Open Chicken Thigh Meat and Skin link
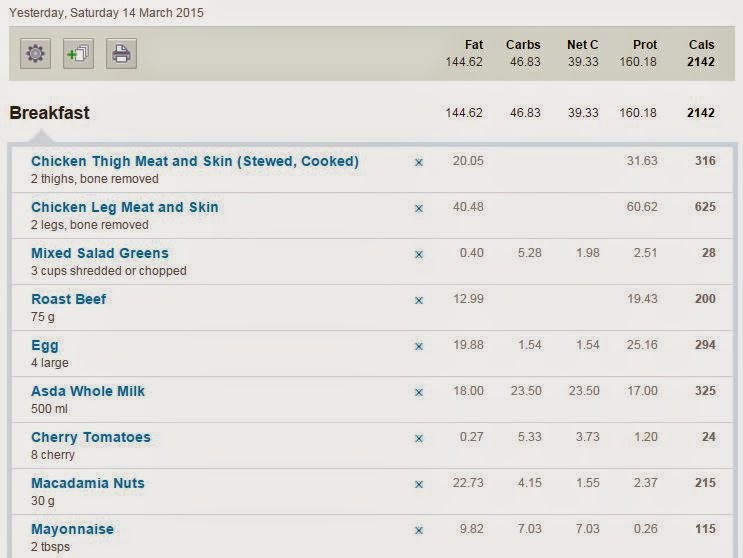The image size is (743, 558). pyautogui.click(x=195, y=162)
